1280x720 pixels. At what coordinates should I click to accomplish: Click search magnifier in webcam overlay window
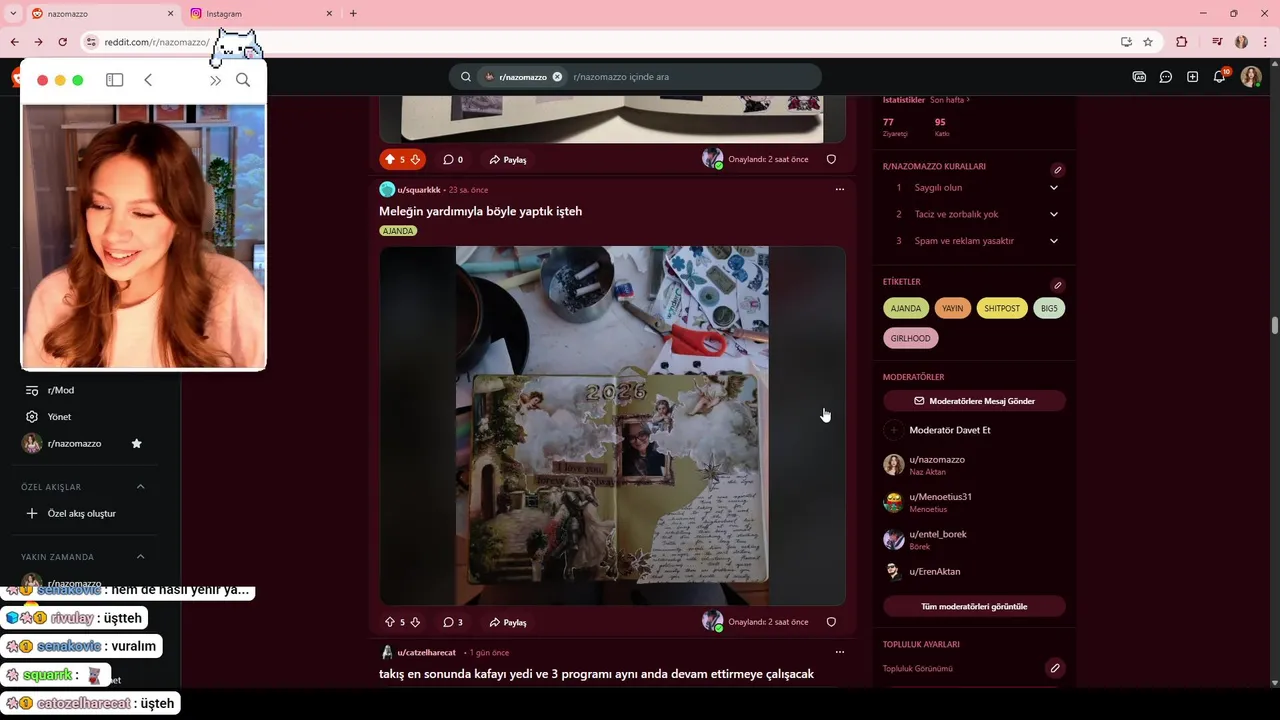(x=243, y=80)
